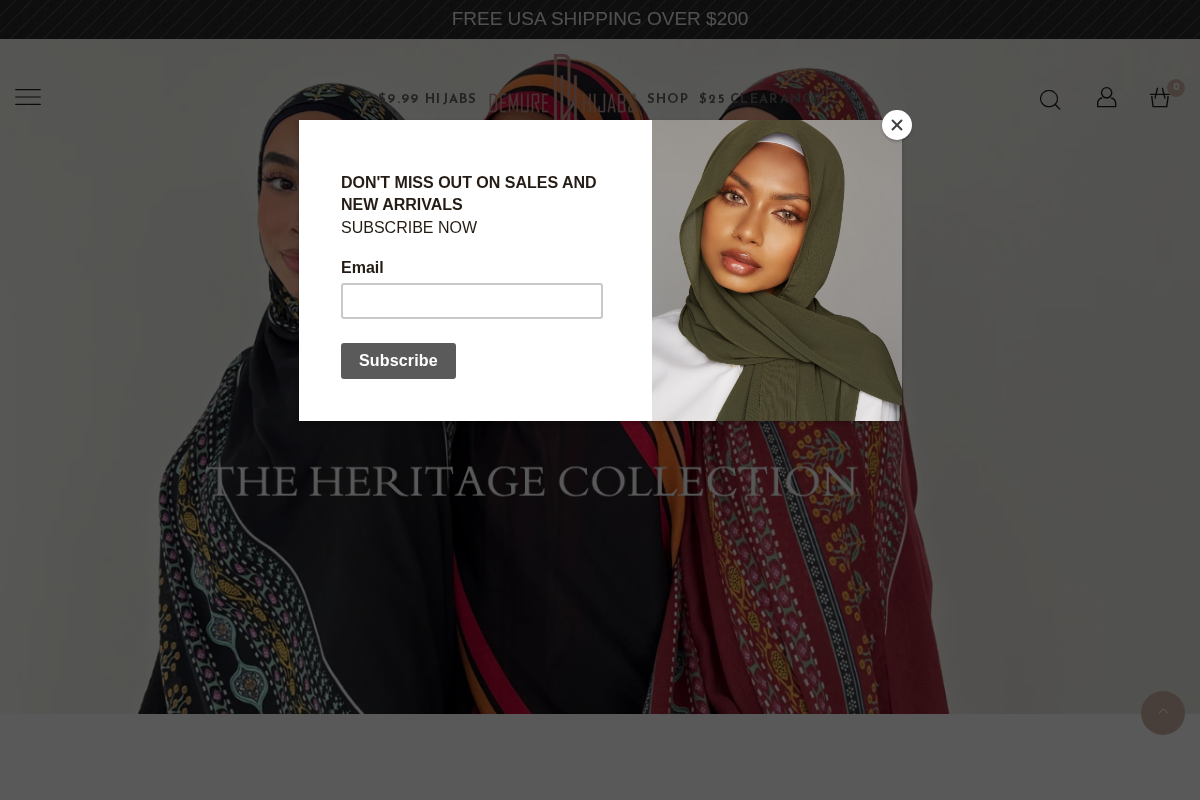Screen dimensions: 1200x800
Task: Click the cart item count badge
Action: pyautogui.click(x=1176, y=87)
